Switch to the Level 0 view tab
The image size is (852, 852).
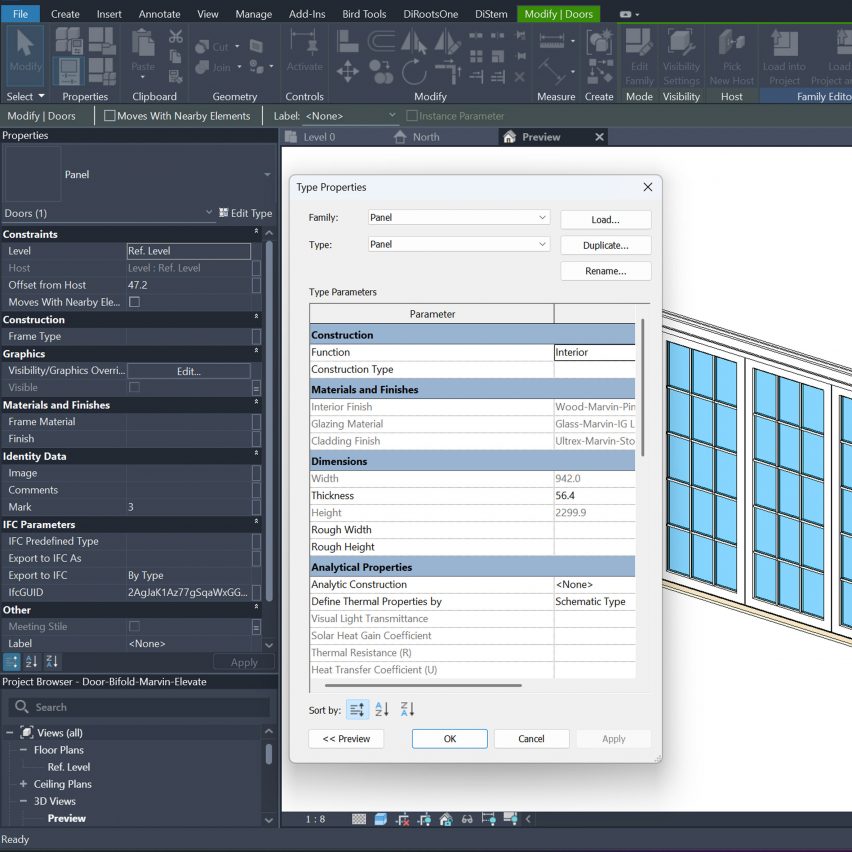pyautogui.click(x=319, y=137)
